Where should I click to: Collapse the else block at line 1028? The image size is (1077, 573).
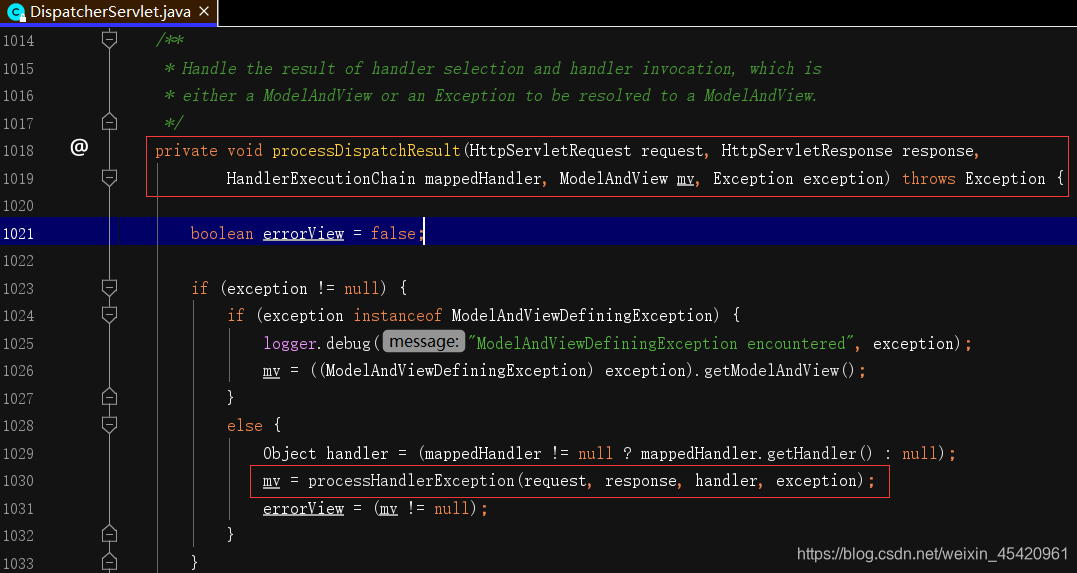[x=109, y=425]
